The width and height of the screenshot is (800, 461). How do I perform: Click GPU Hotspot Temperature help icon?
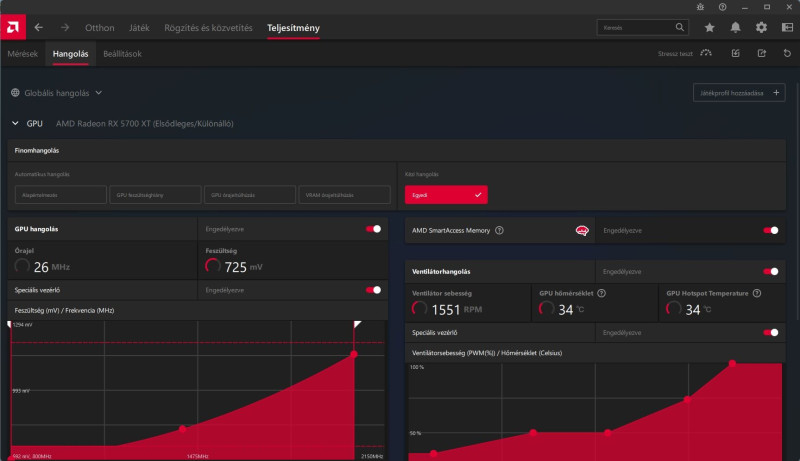click(x=757, y=293)
